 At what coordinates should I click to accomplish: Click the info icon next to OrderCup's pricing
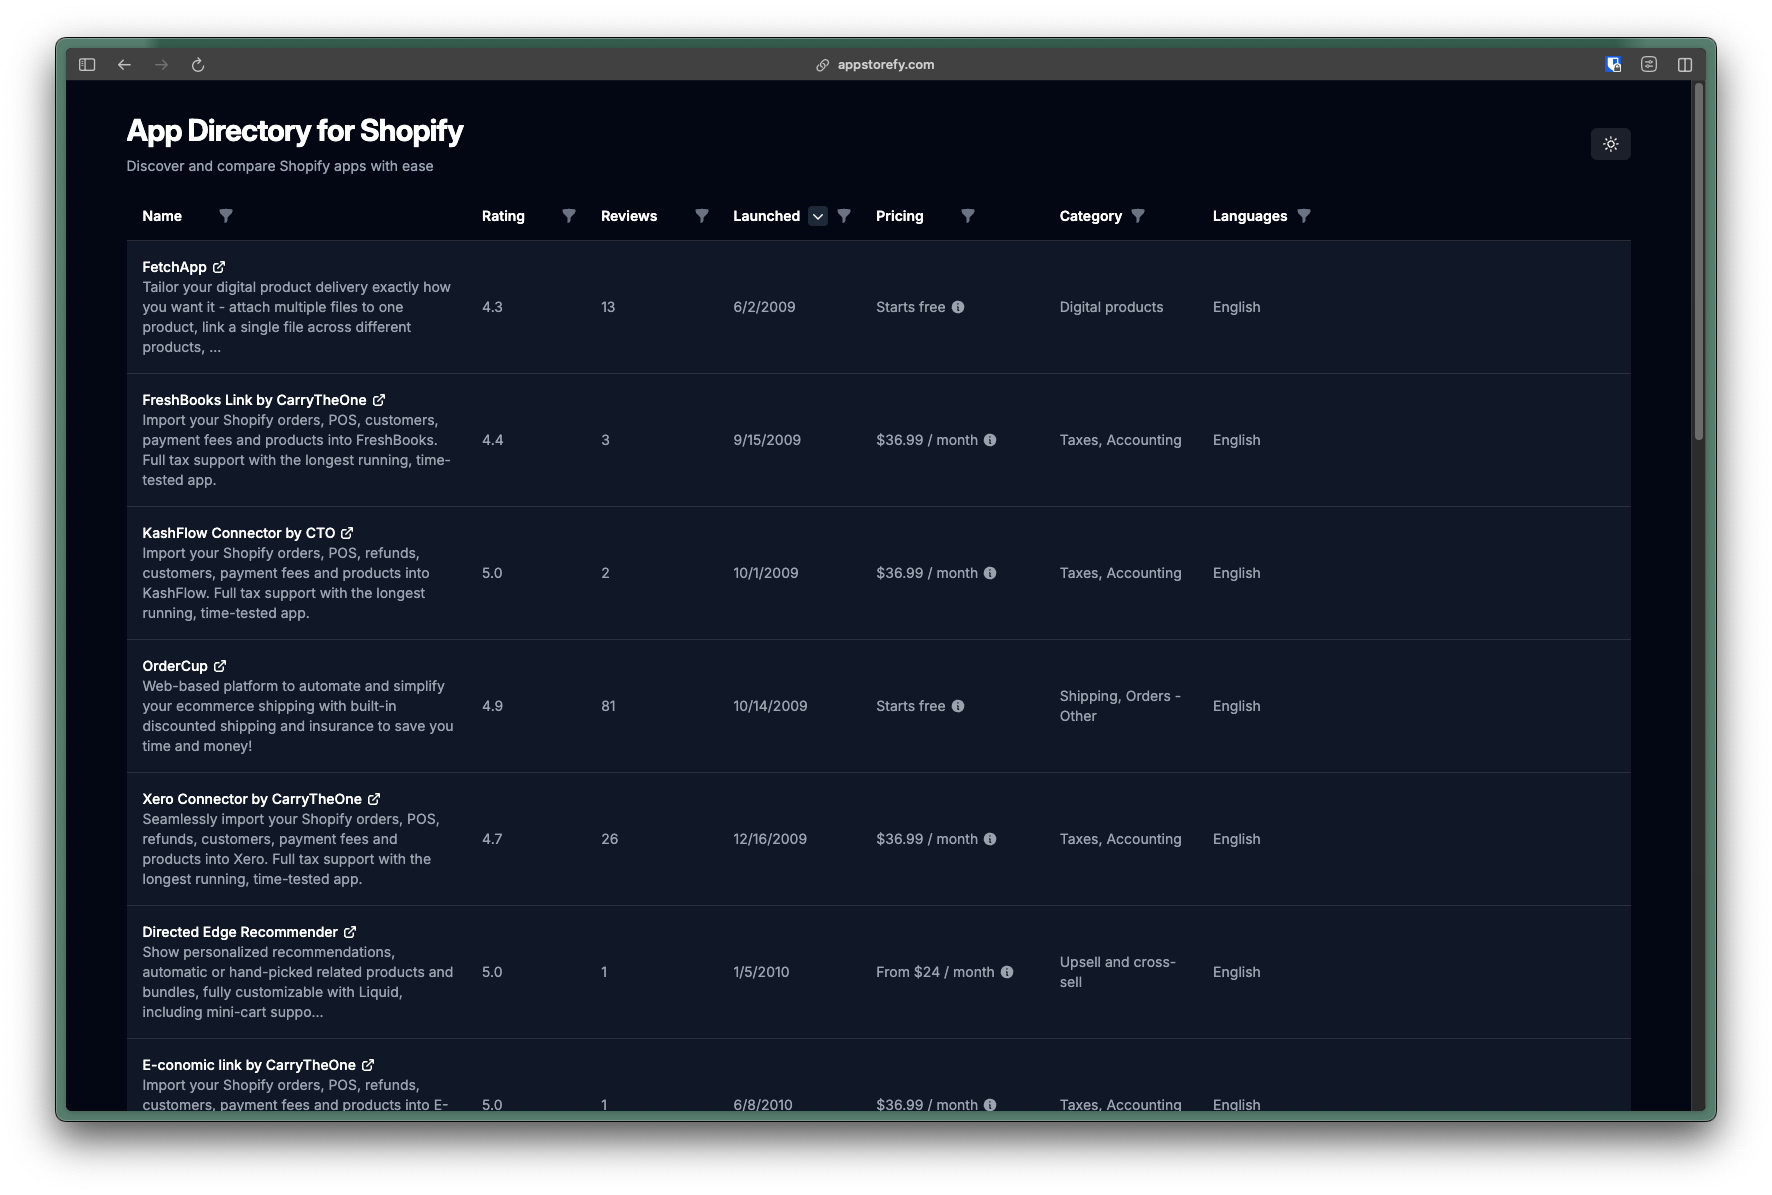tap(958, 706)
